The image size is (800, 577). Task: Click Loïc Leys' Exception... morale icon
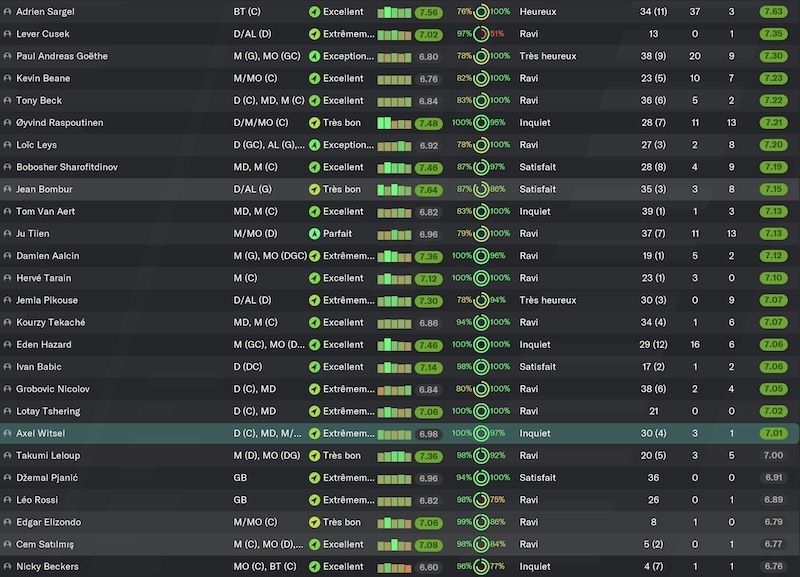pos(314,145)
